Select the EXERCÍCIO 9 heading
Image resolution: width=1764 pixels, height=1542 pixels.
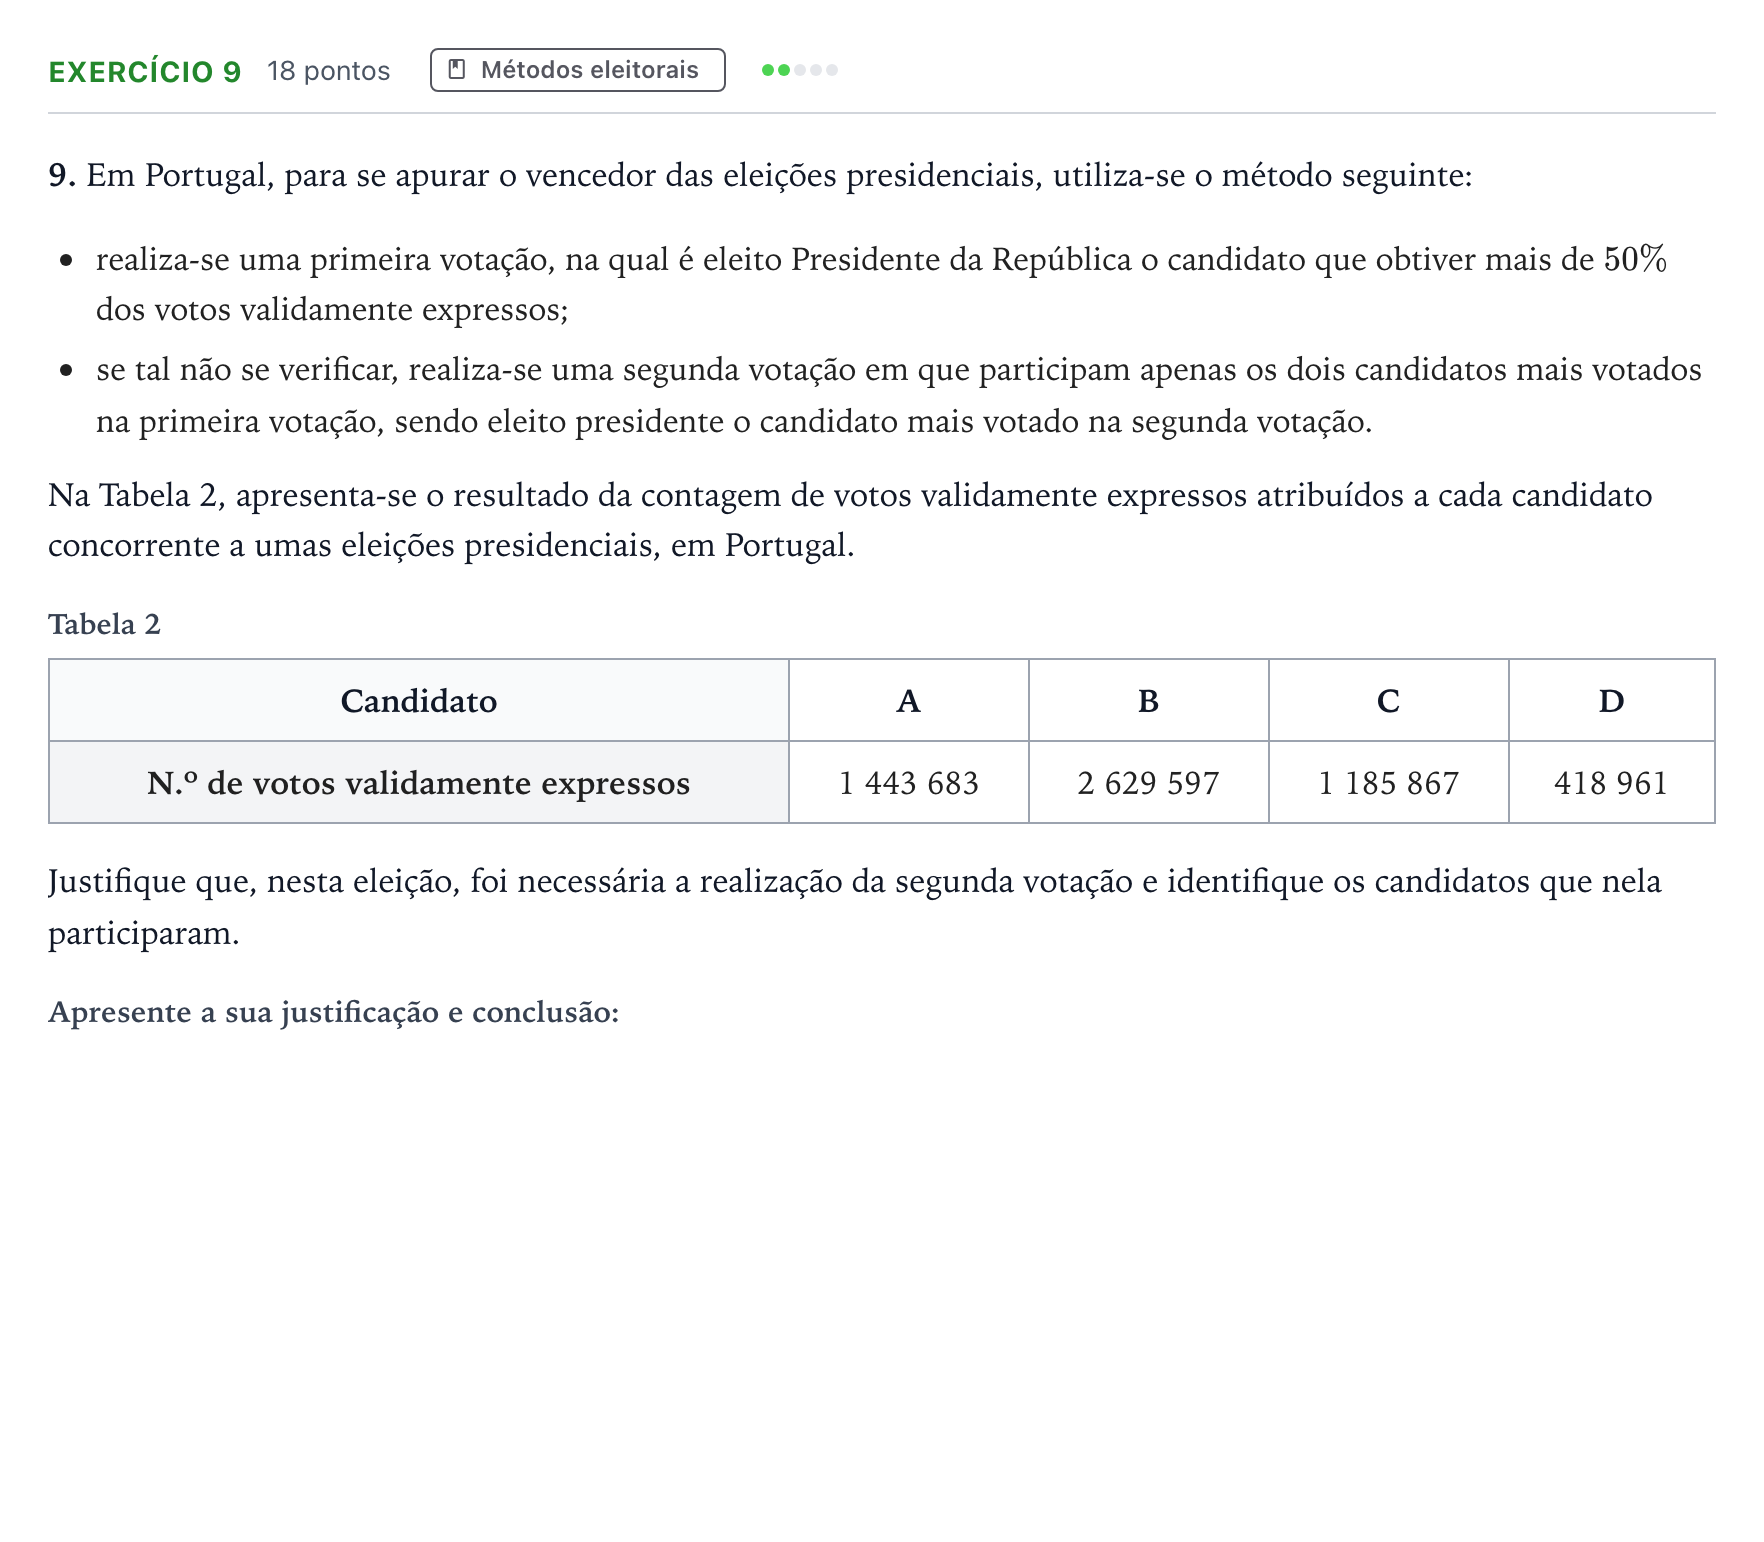(x=145, y=71)
